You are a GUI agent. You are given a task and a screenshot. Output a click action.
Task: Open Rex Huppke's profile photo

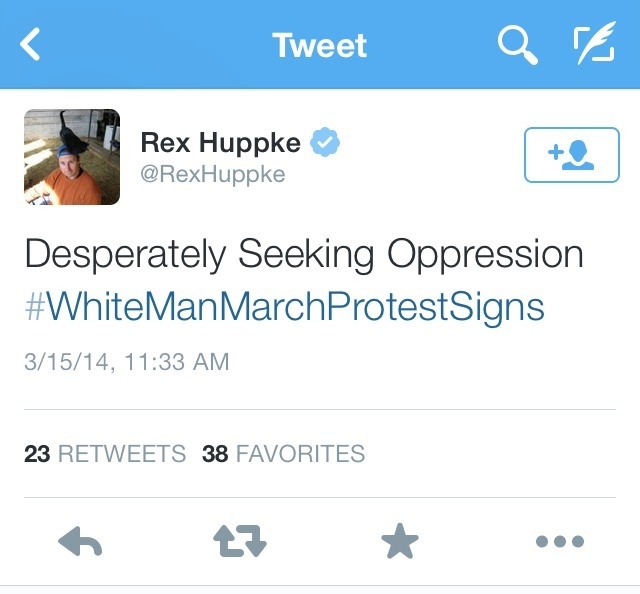pyautogui.click(x=72, y=157)
